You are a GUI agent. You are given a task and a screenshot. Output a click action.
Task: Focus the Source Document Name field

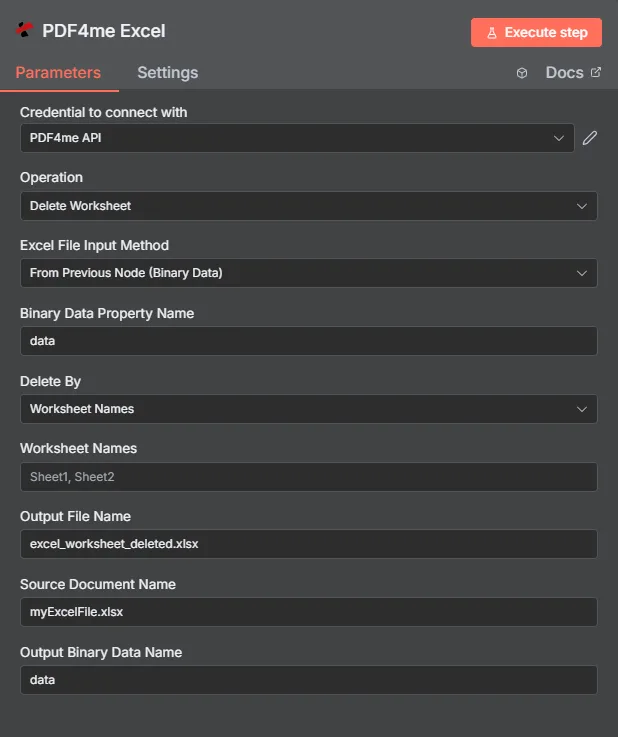(309, 612)
